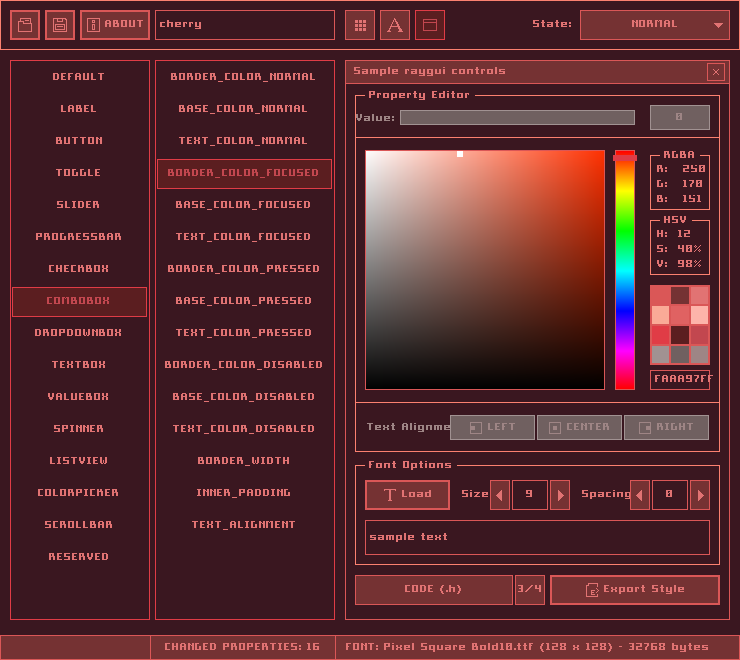Expand the State dropdown set to NORMAL
This screenshot has width=740, height=660.
[x=654, y=25]
